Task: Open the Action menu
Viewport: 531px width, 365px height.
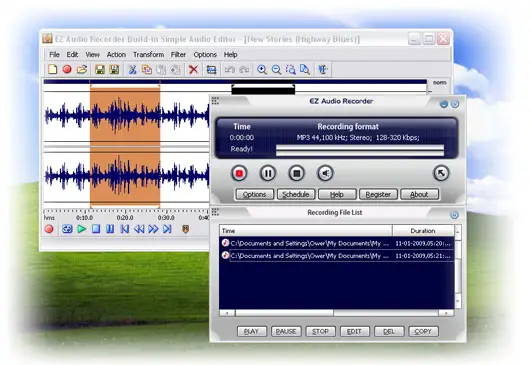Action: [116, 55]
